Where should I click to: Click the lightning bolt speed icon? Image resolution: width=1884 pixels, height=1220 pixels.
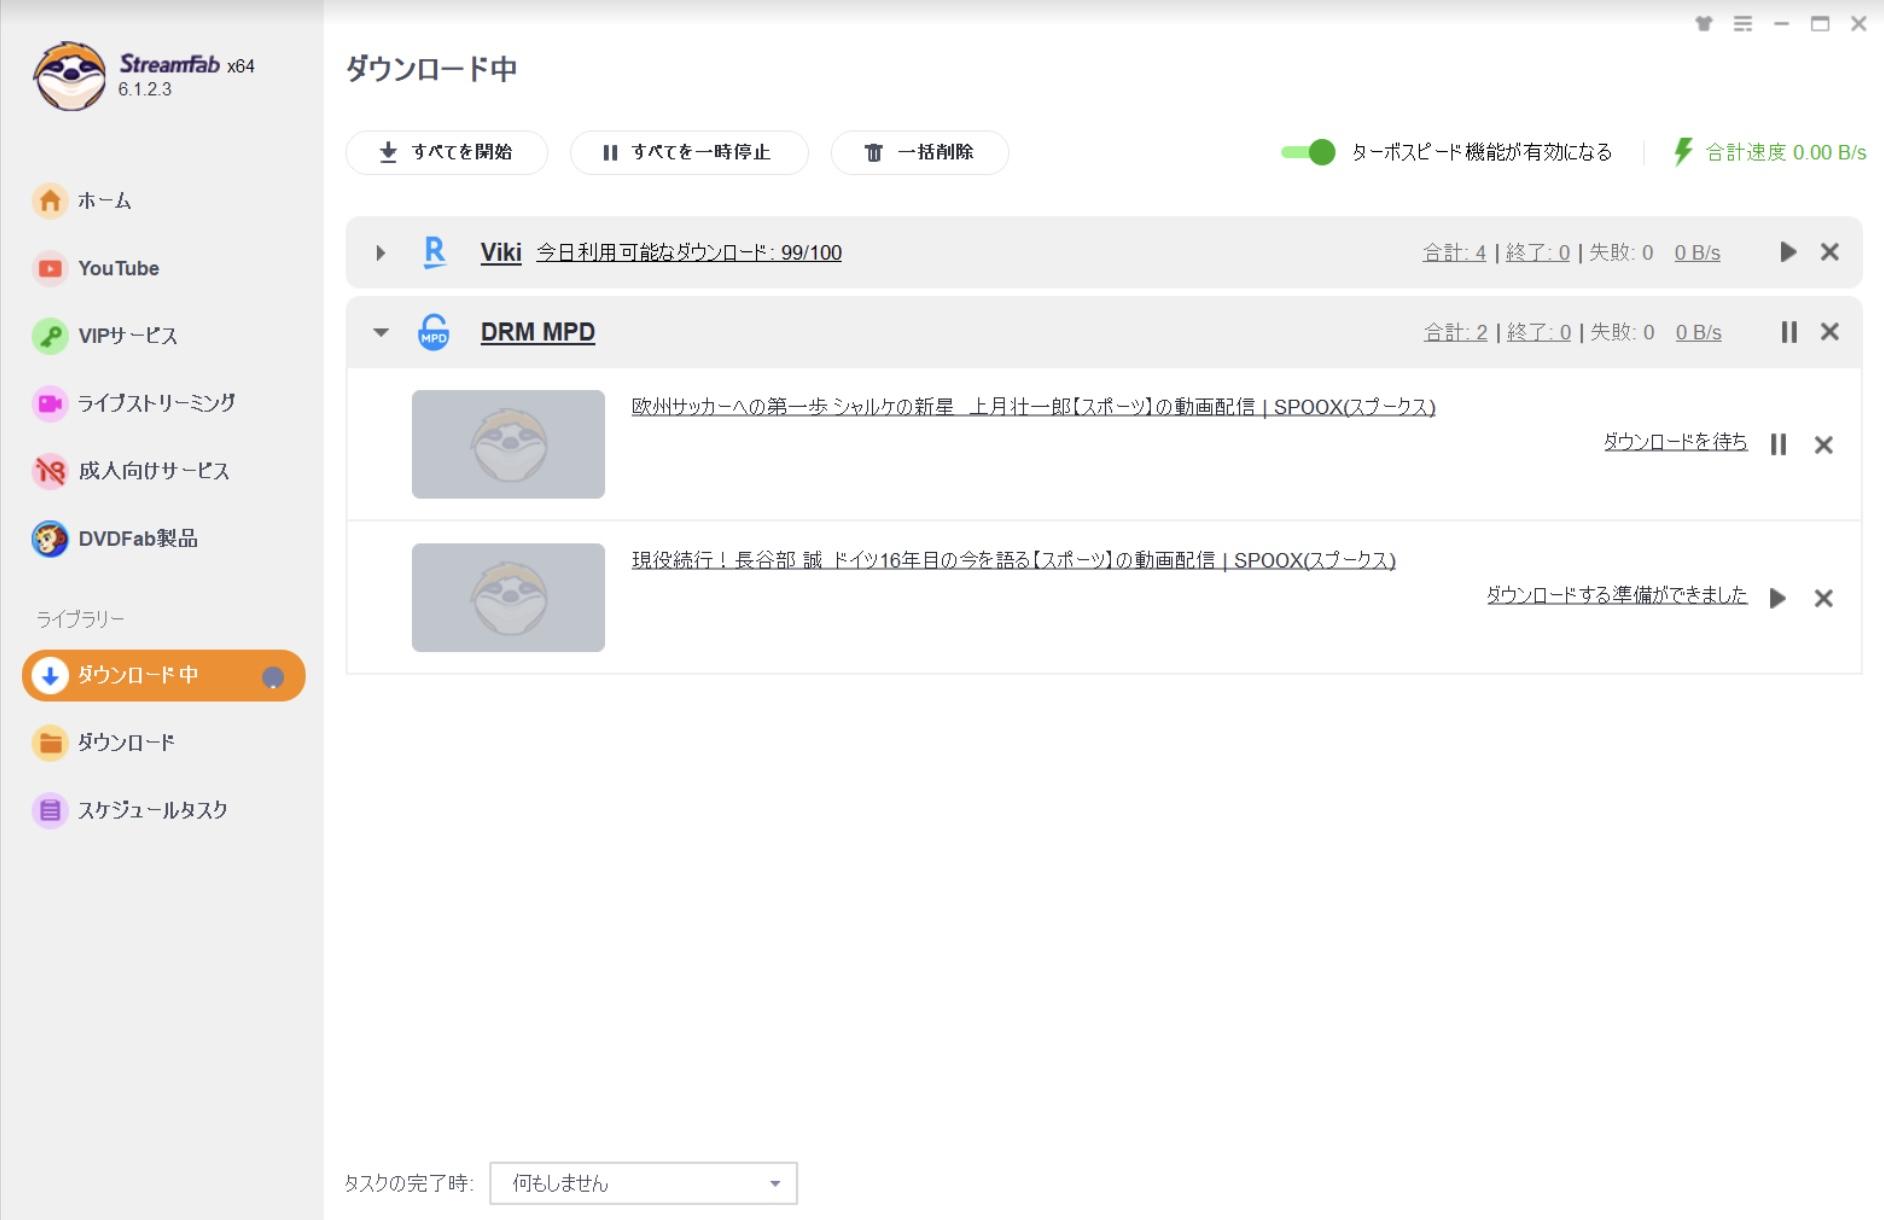pyautogui.click(x=1683, y=152)
